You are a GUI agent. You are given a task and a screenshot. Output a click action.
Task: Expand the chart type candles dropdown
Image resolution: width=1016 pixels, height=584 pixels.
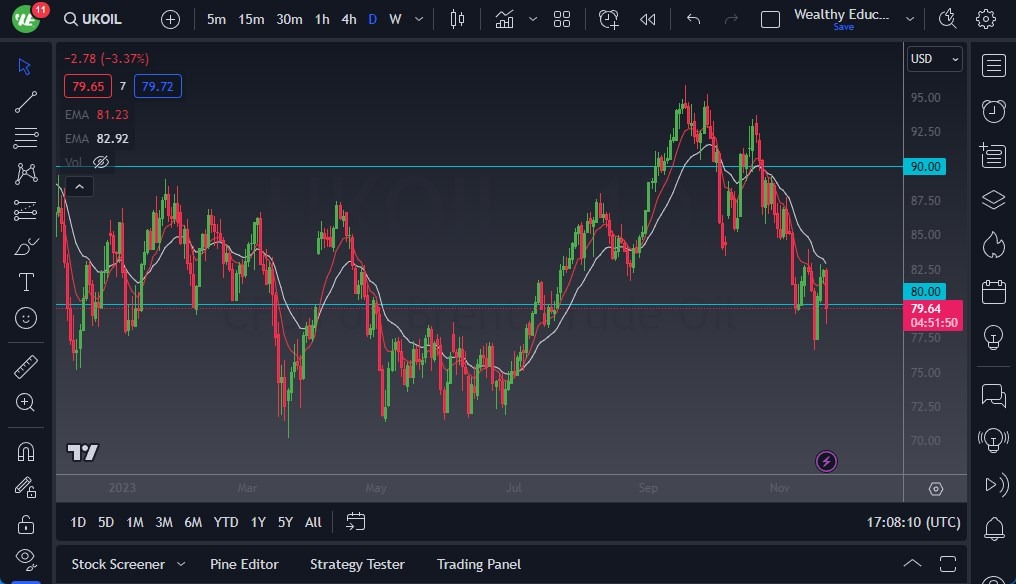coord(457,18)
